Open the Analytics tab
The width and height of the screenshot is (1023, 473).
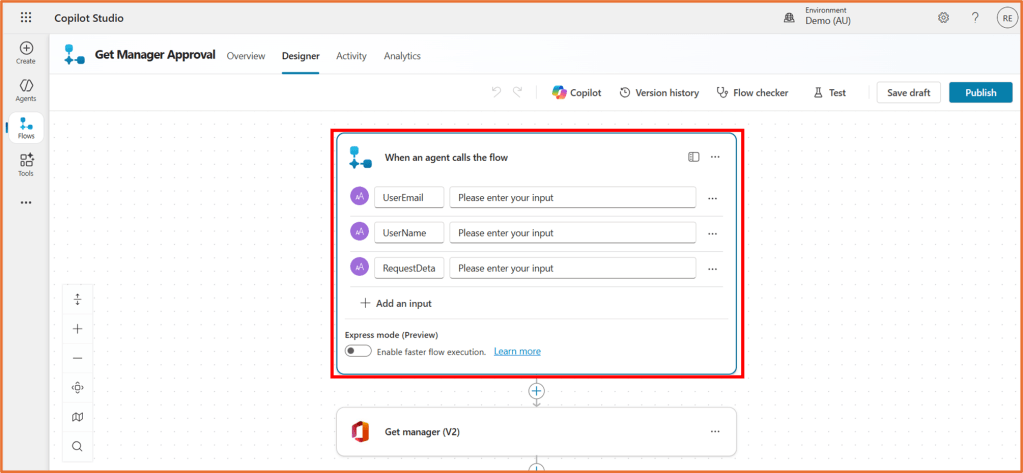tap(402, 56)
